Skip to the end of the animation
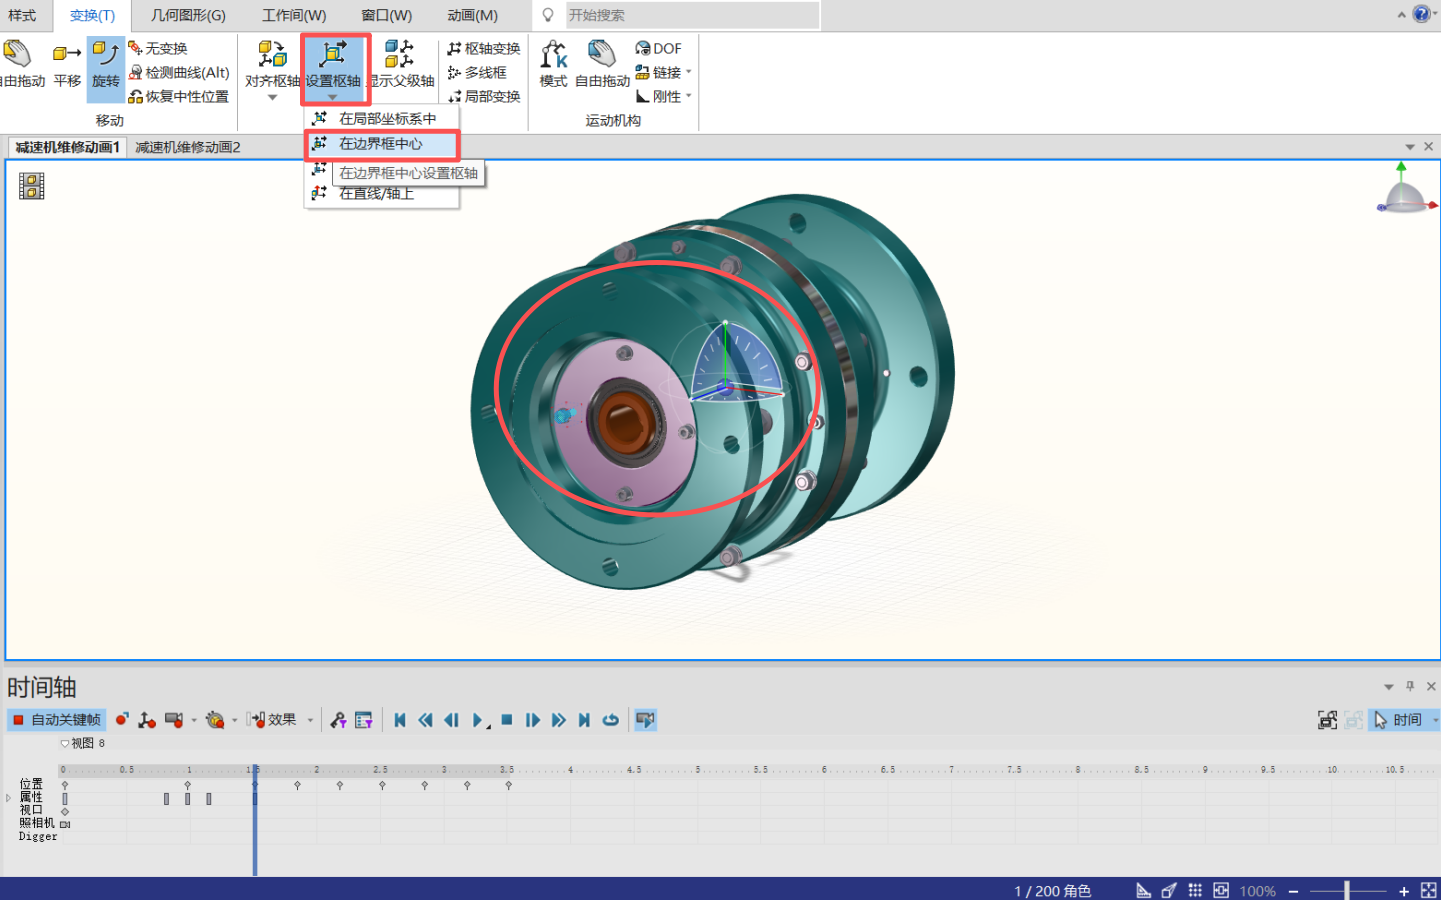The width and height of the screenshot is (1441, 900). click(584, 720)
